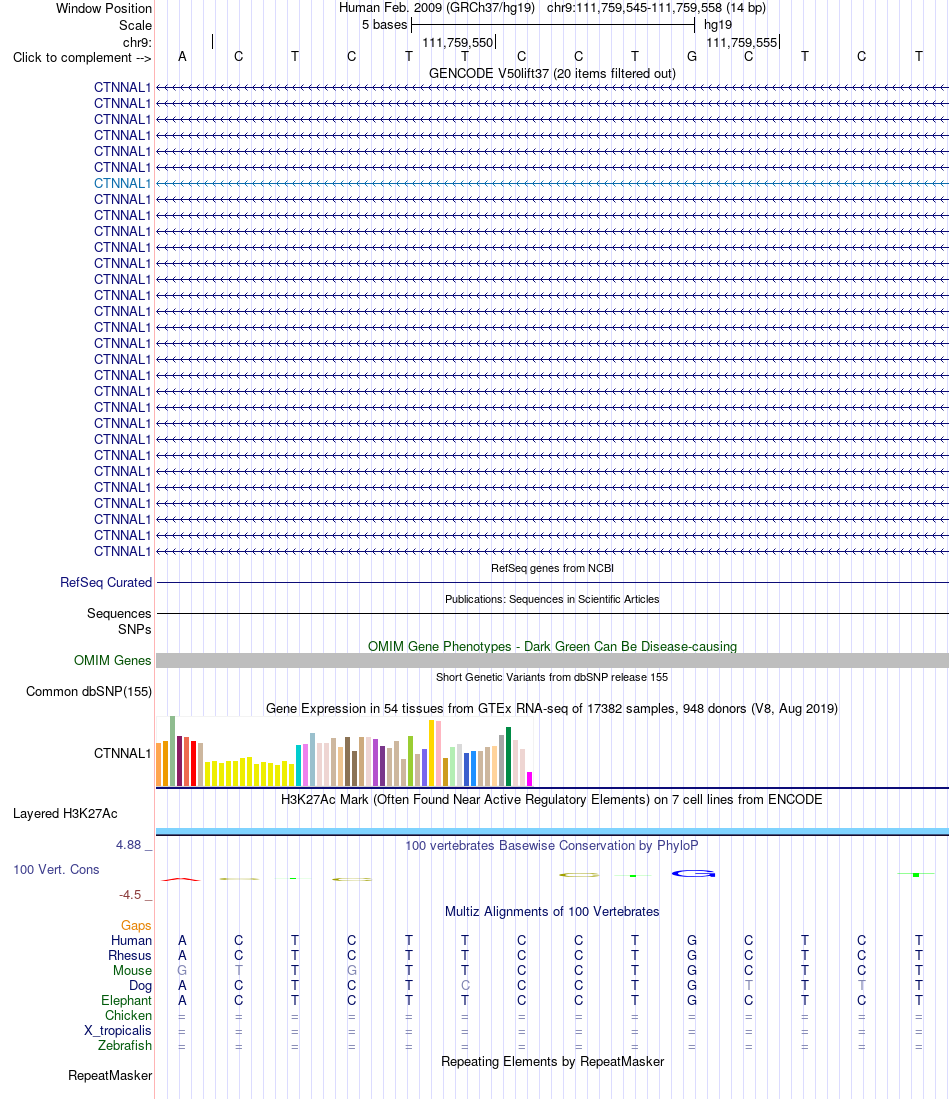The width and height of the screenshot is (950, 1099).
Task: Click the '5 bases' scale bar label
Action: click(384, 25)
